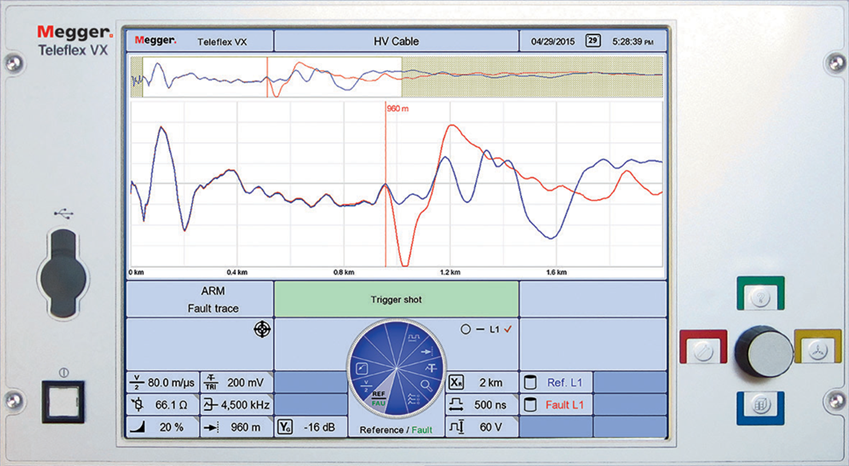Open the 80.0 m/µs velocity setting
The height and width of the screenshot is (466, 849).
163,383
